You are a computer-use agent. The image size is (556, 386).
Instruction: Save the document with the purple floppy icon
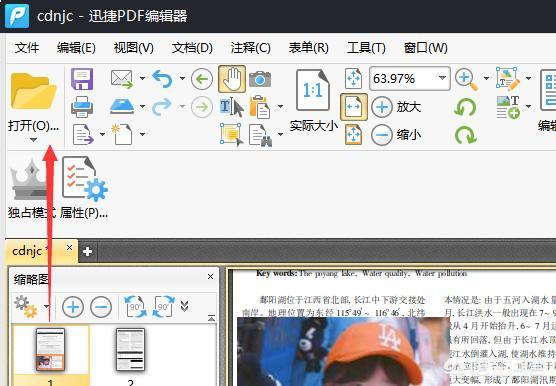[82, 79]
